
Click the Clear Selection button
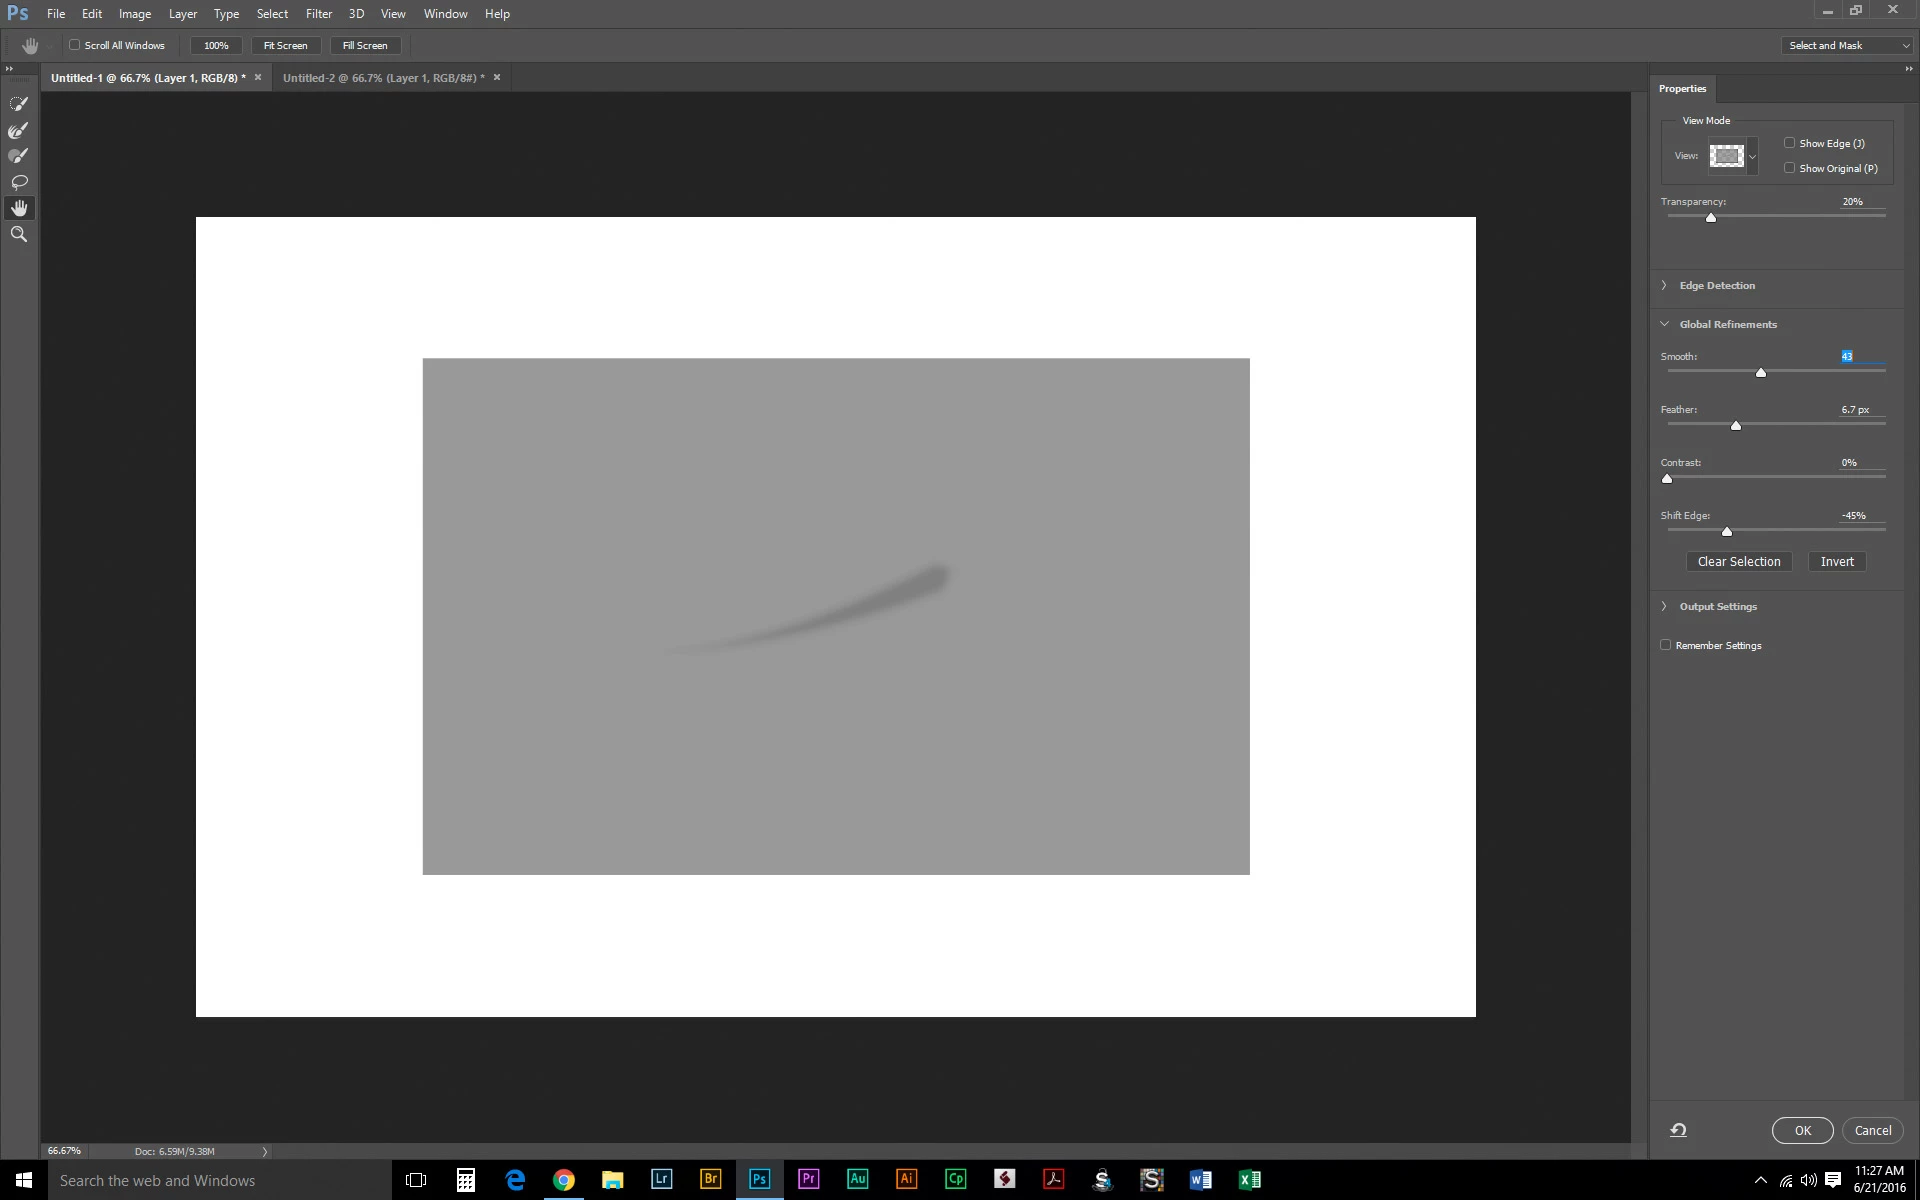click(1738, 562)
